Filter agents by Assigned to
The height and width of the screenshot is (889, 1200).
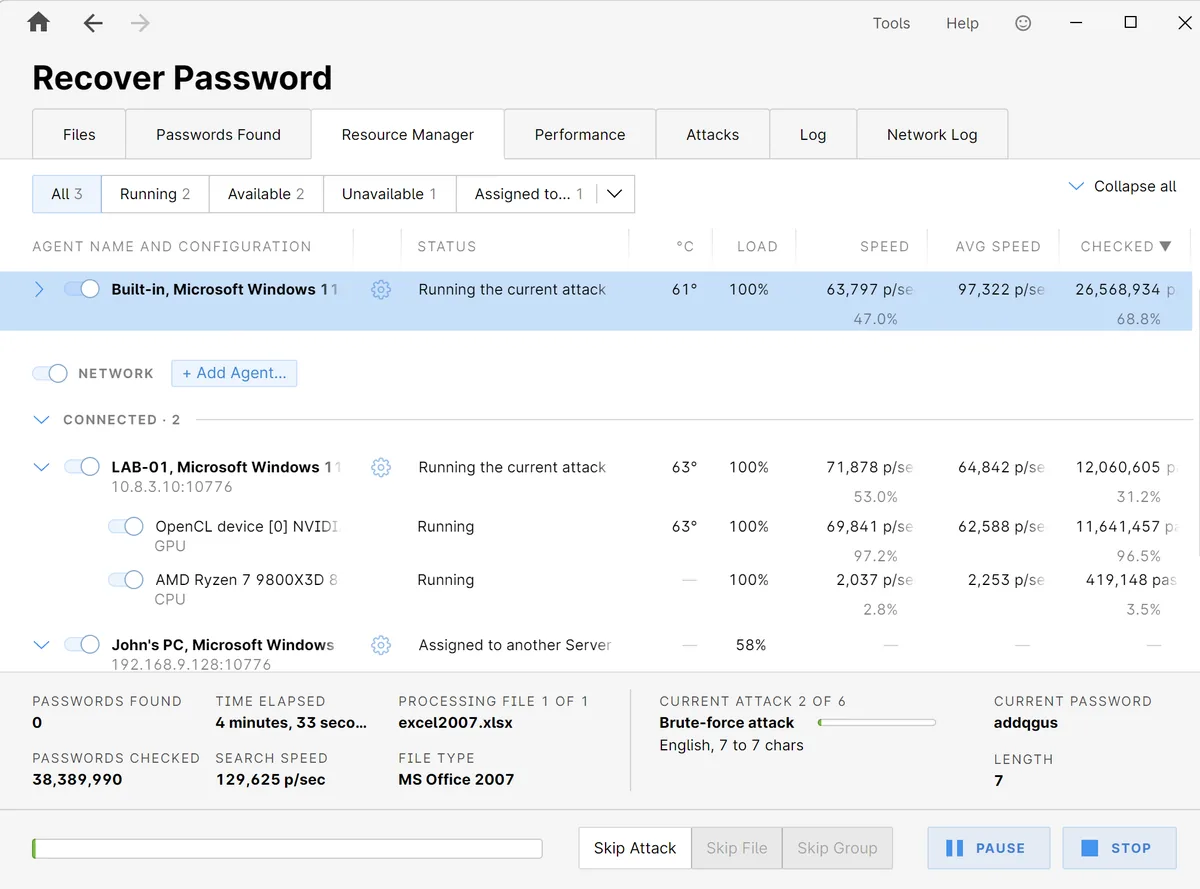[527, 194]
